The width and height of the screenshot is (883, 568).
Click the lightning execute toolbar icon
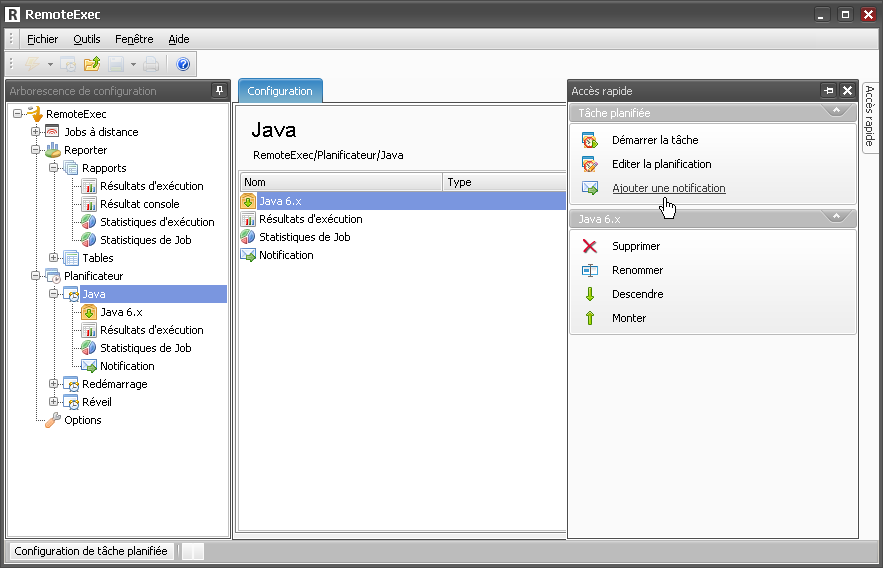pos(32,64)
